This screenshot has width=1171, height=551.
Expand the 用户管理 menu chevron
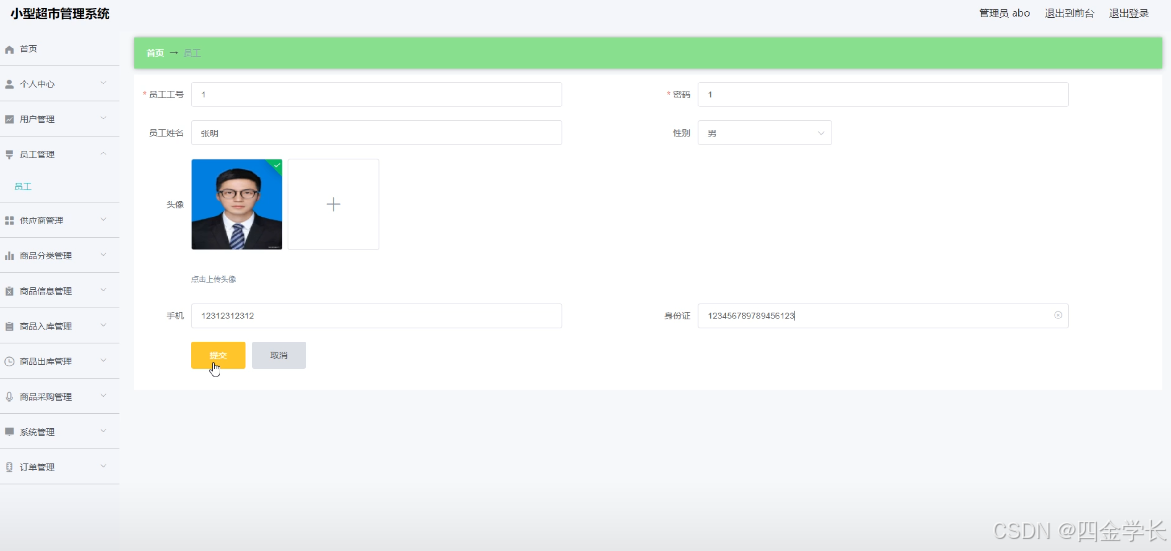click(104, 119)
